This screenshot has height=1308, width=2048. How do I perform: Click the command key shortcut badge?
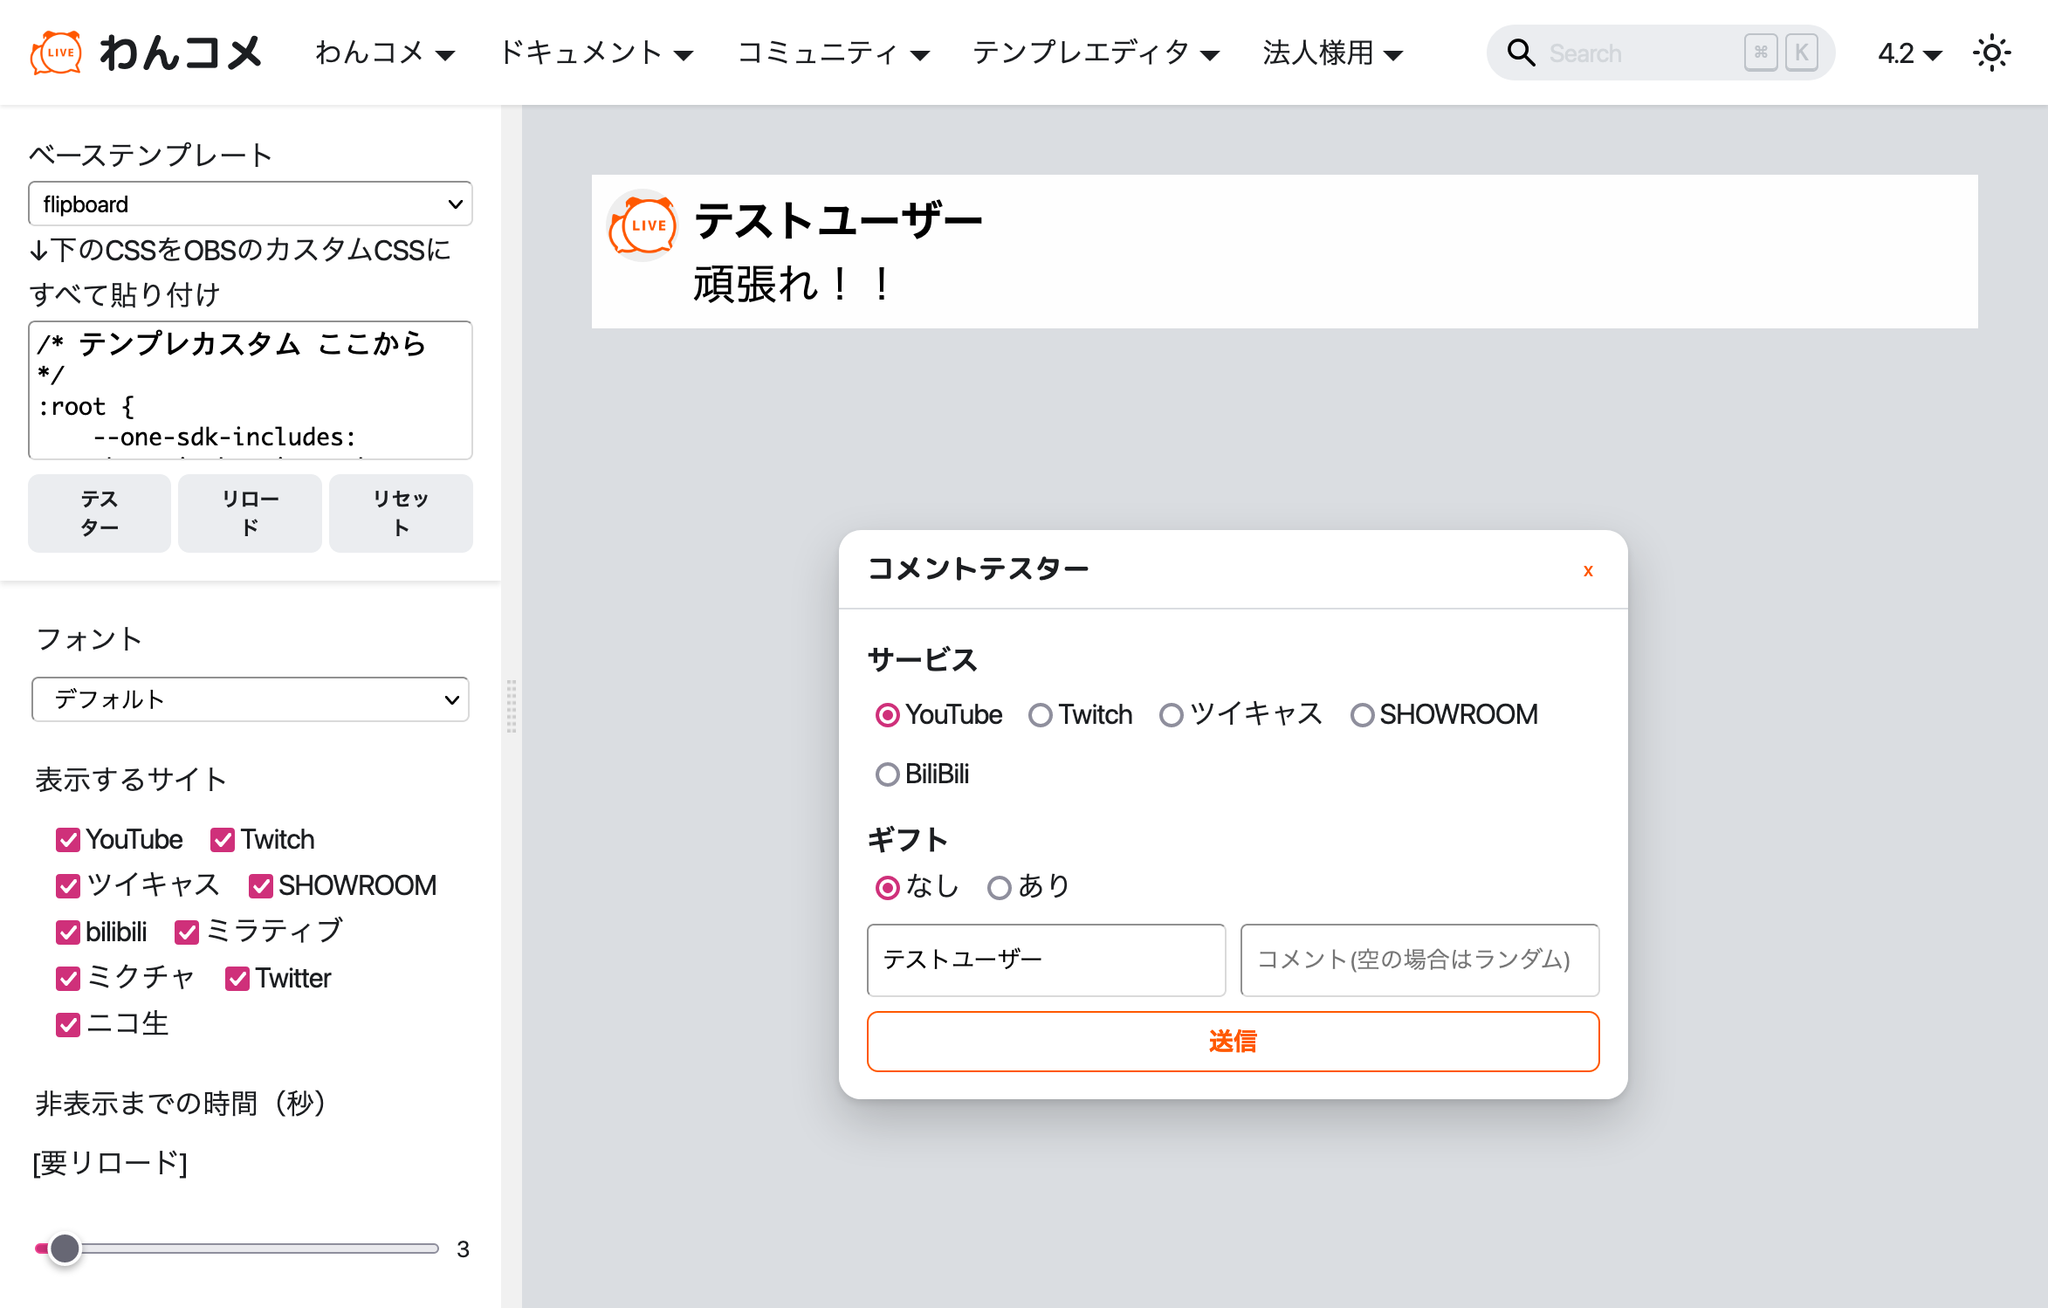(x=1760, y=53)
